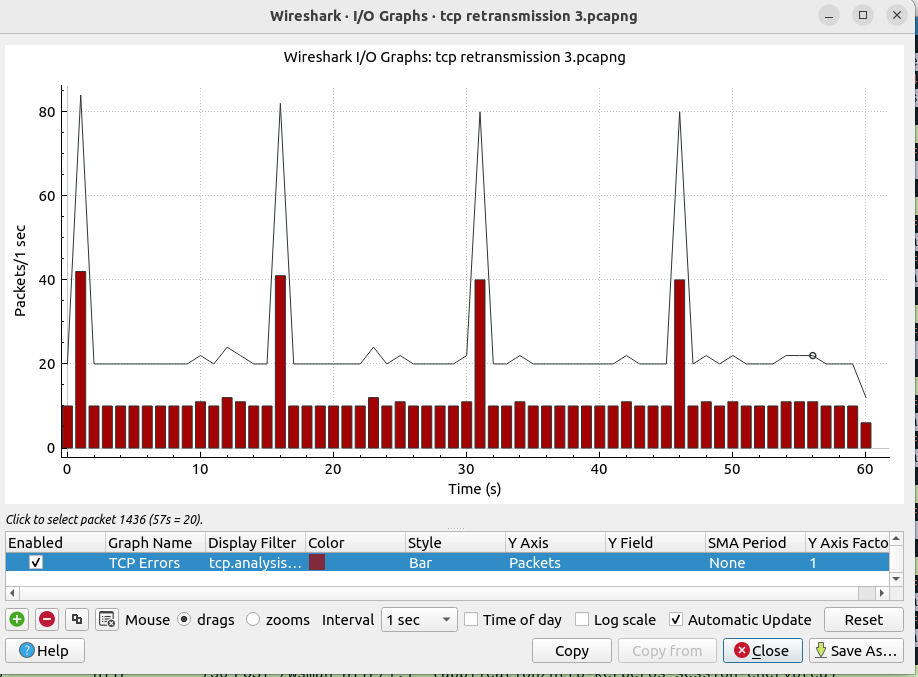Click the short last bar at 60 seconds
The width and height of the screenshot is (918, 677).
point(865,435)
